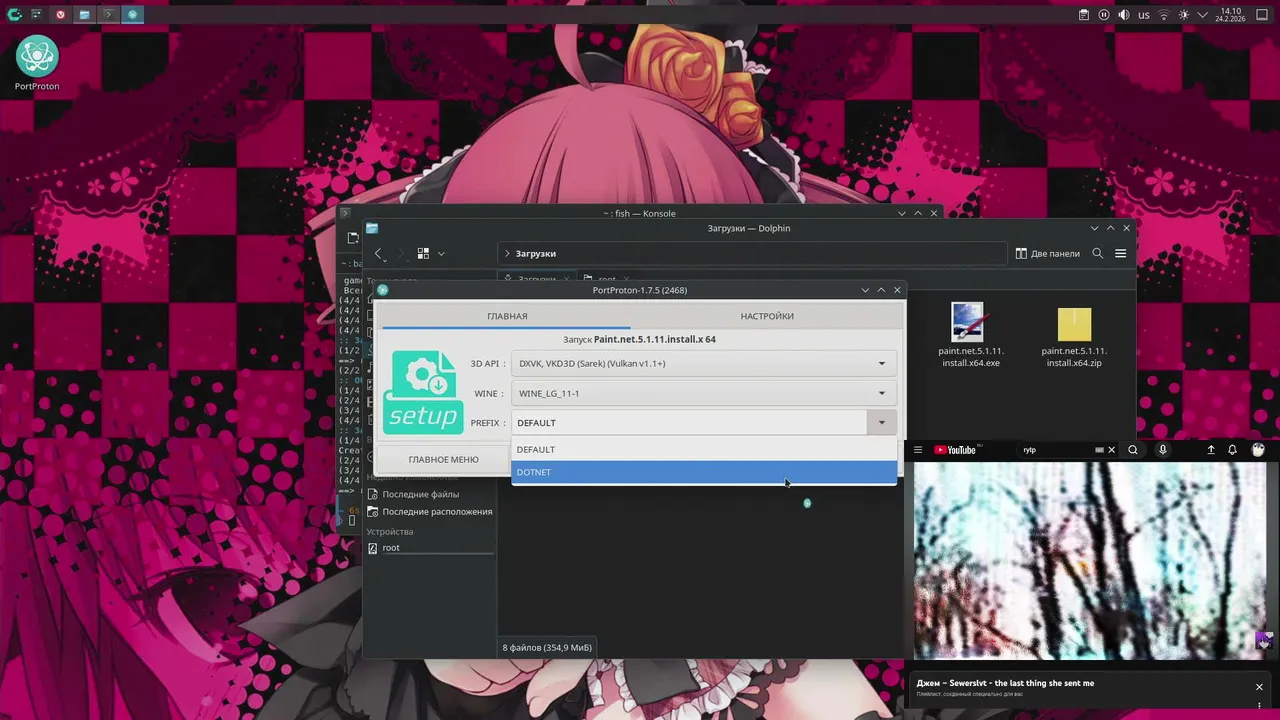Open the 3D API combo box
Image resolution: width=1280 pixels, height=720 pixels.
click(703, 363)
